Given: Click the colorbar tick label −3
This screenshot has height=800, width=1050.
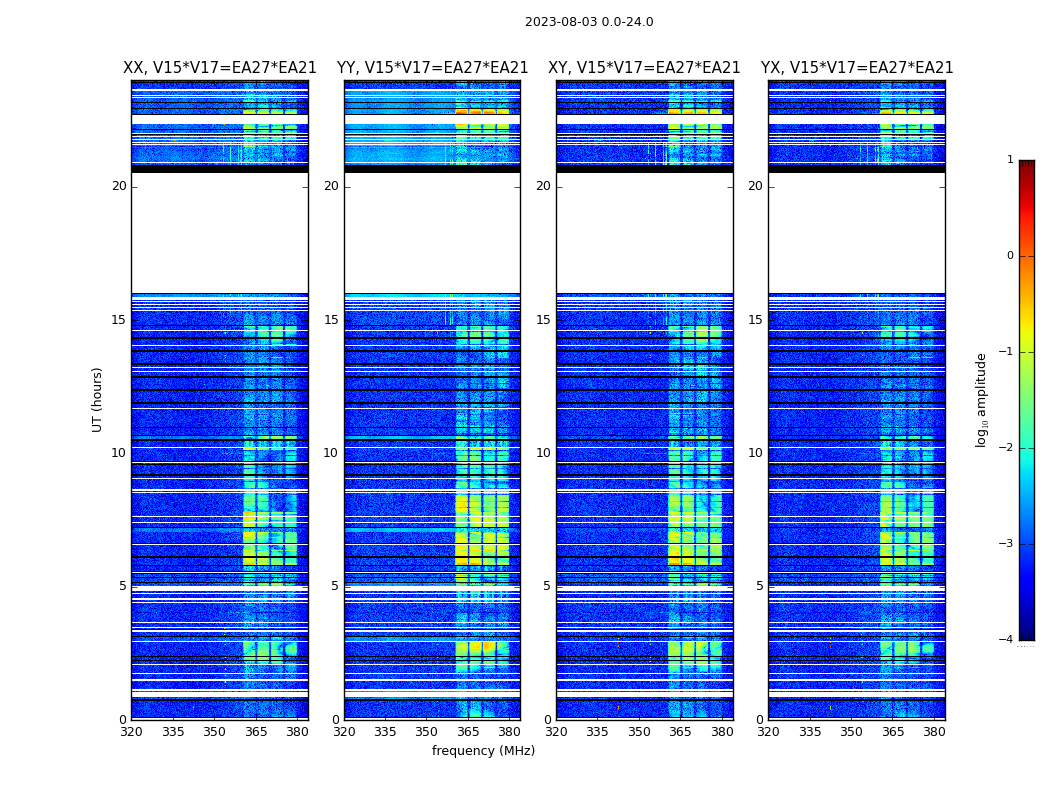Looking at the screenshot, I should point(1006,544).
